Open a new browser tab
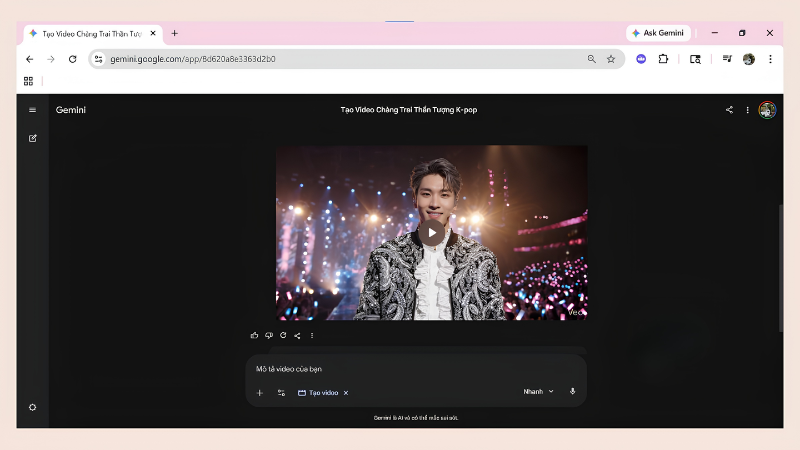The image size is (800, 450). click(174, 33)
